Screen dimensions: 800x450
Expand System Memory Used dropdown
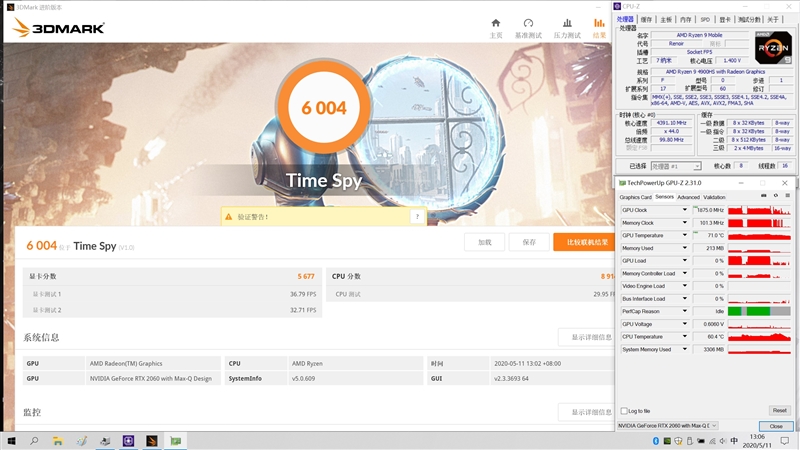[685, 349]
